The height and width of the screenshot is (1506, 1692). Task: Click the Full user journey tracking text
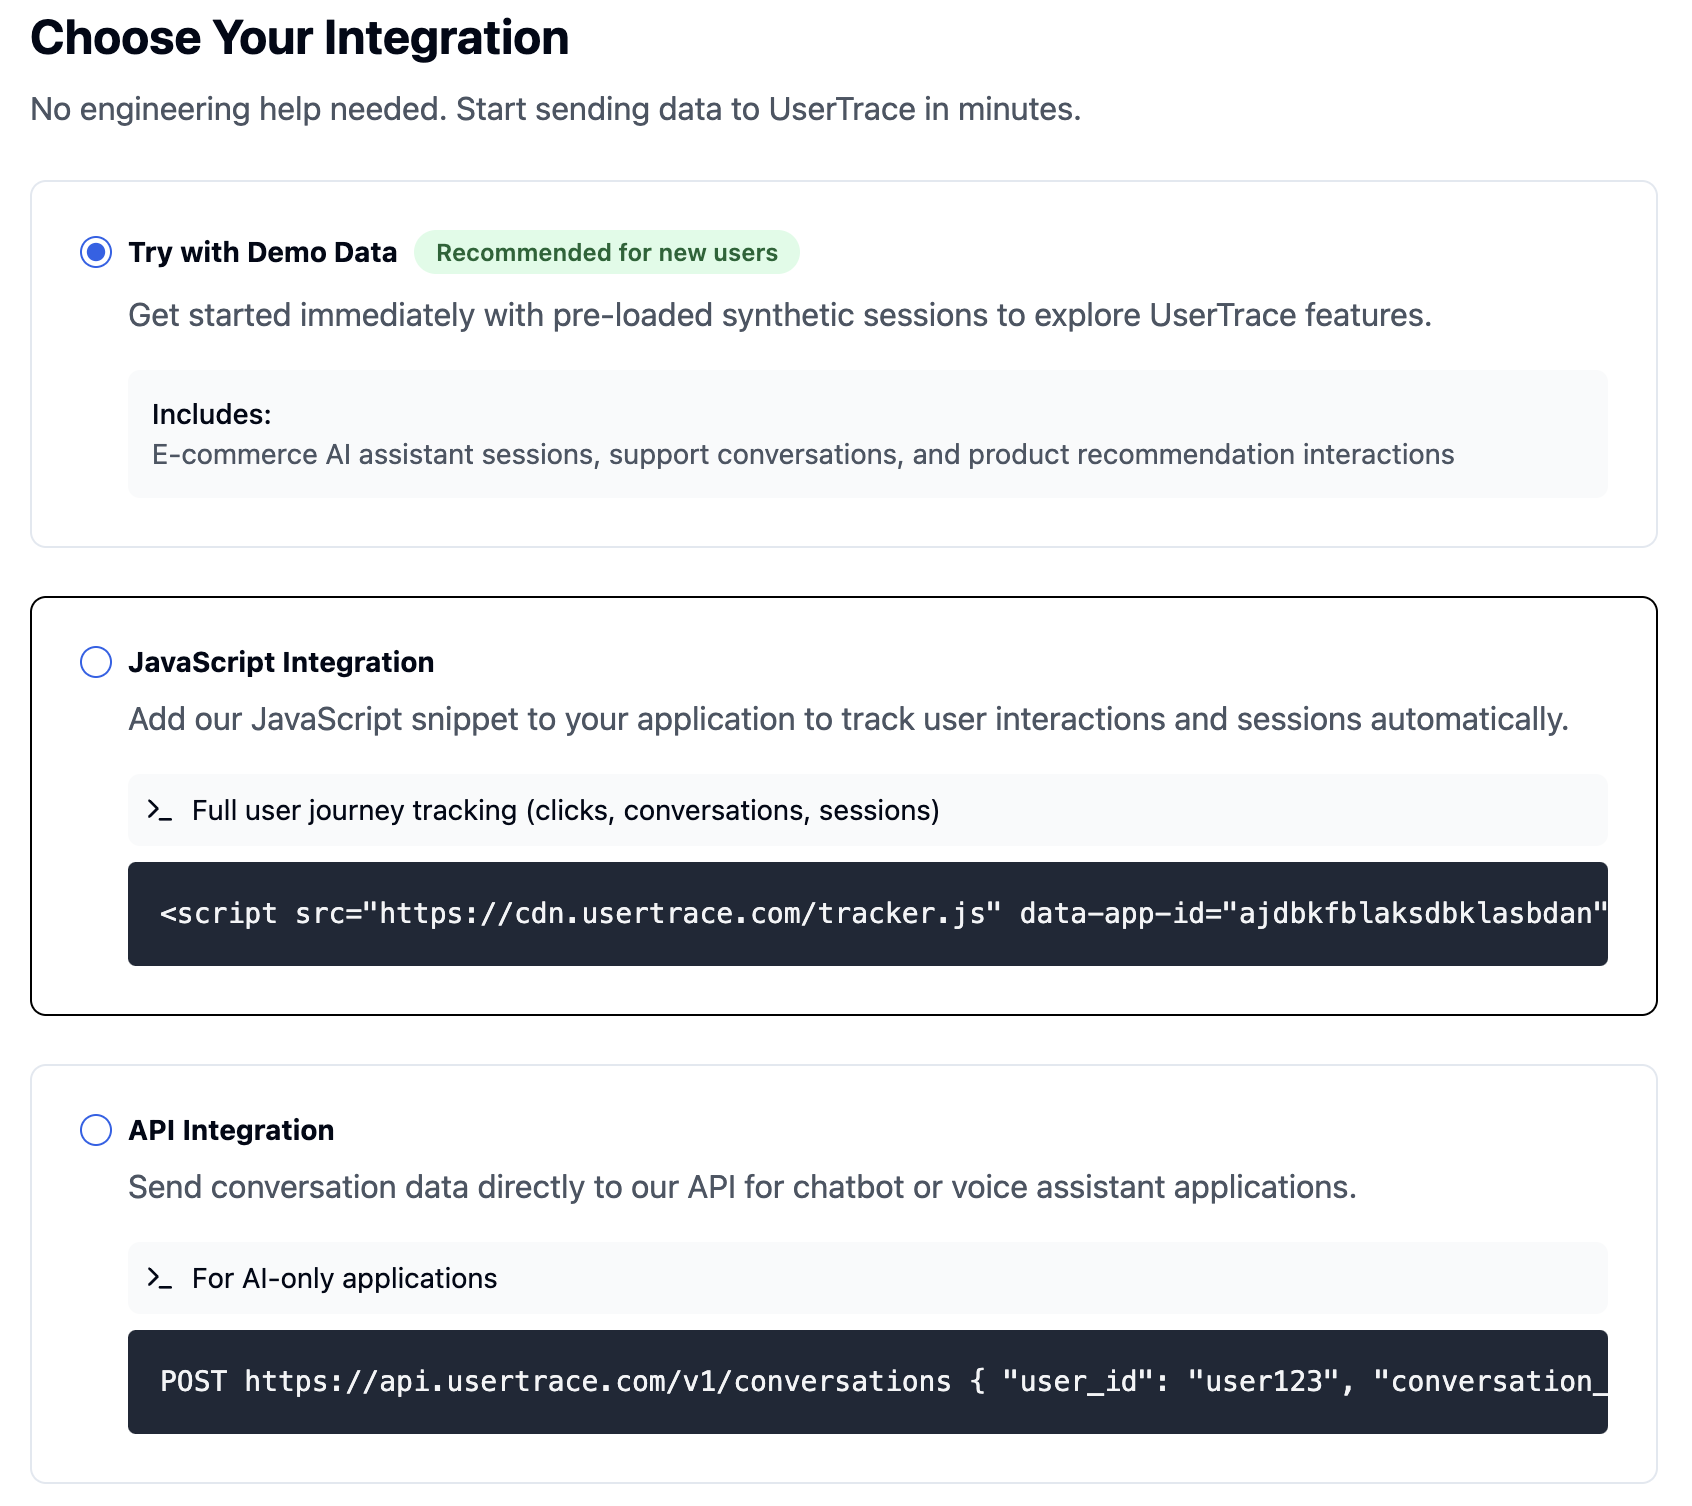pos(565,810)
